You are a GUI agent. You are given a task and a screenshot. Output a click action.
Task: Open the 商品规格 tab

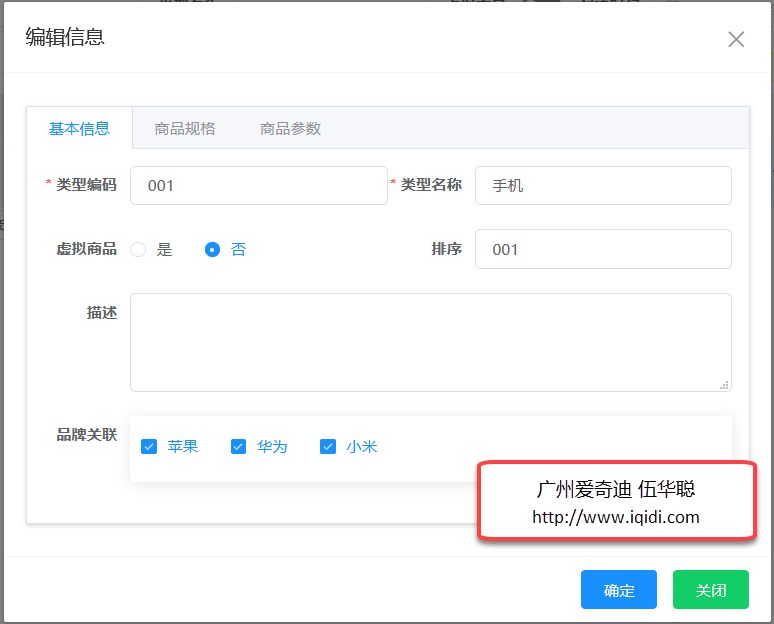pos(185,128)
